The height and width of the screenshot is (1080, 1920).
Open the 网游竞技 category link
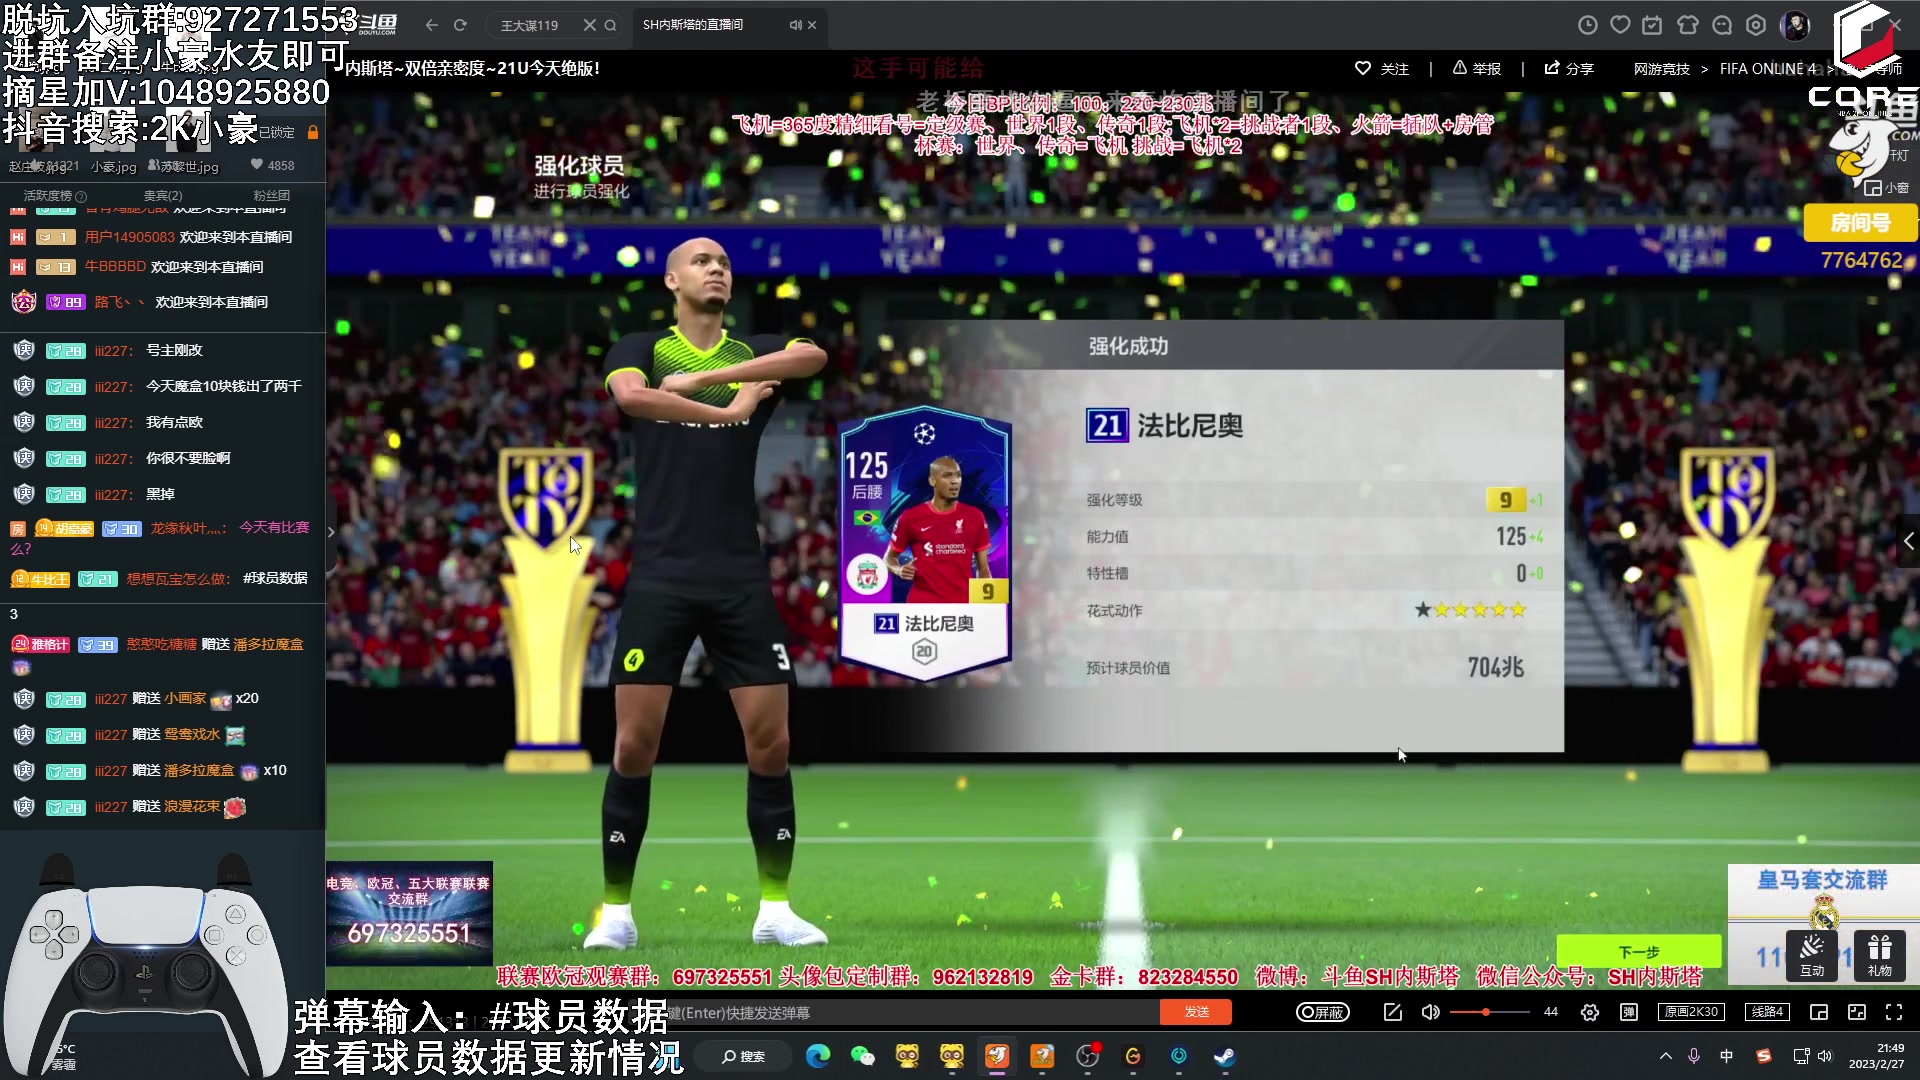coord(1661,69)
